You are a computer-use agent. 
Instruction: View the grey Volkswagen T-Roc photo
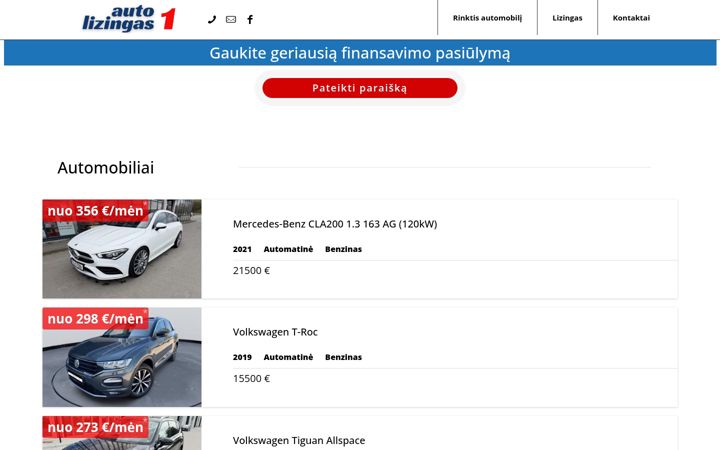(x=122, y=357)
